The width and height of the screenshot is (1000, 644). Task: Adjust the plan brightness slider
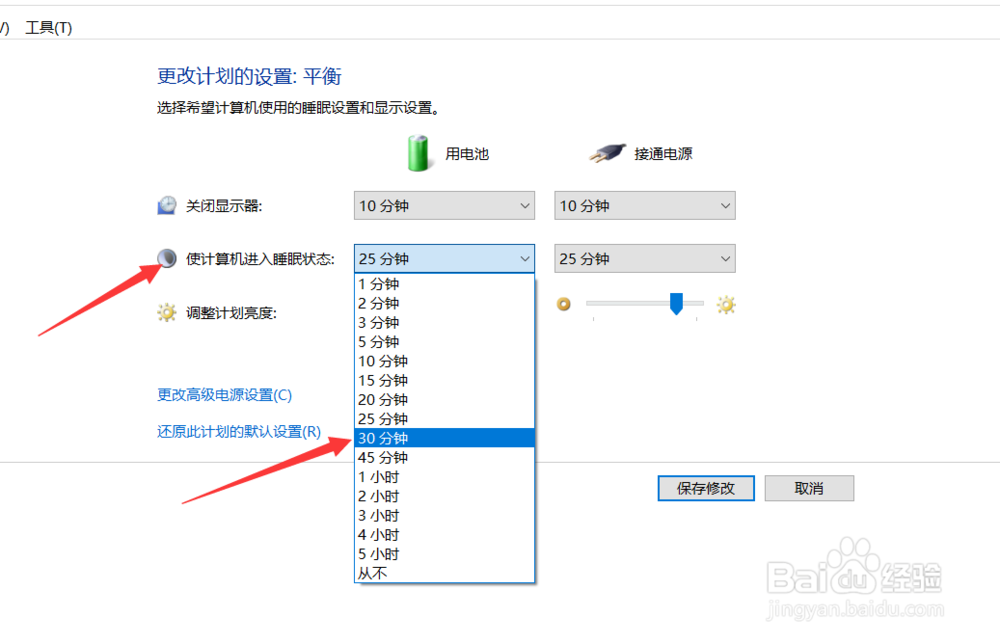676,304
